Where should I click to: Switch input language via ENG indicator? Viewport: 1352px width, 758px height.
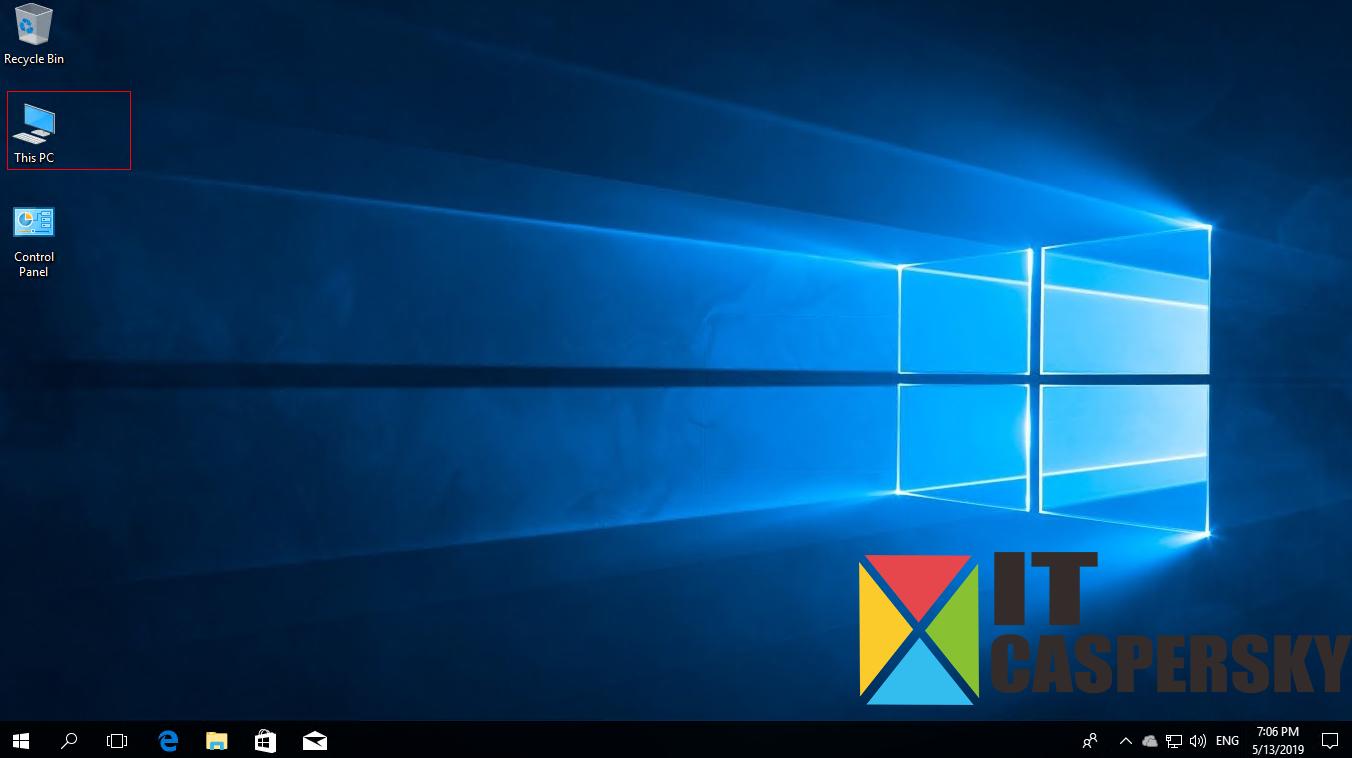tap(1227, 741)
